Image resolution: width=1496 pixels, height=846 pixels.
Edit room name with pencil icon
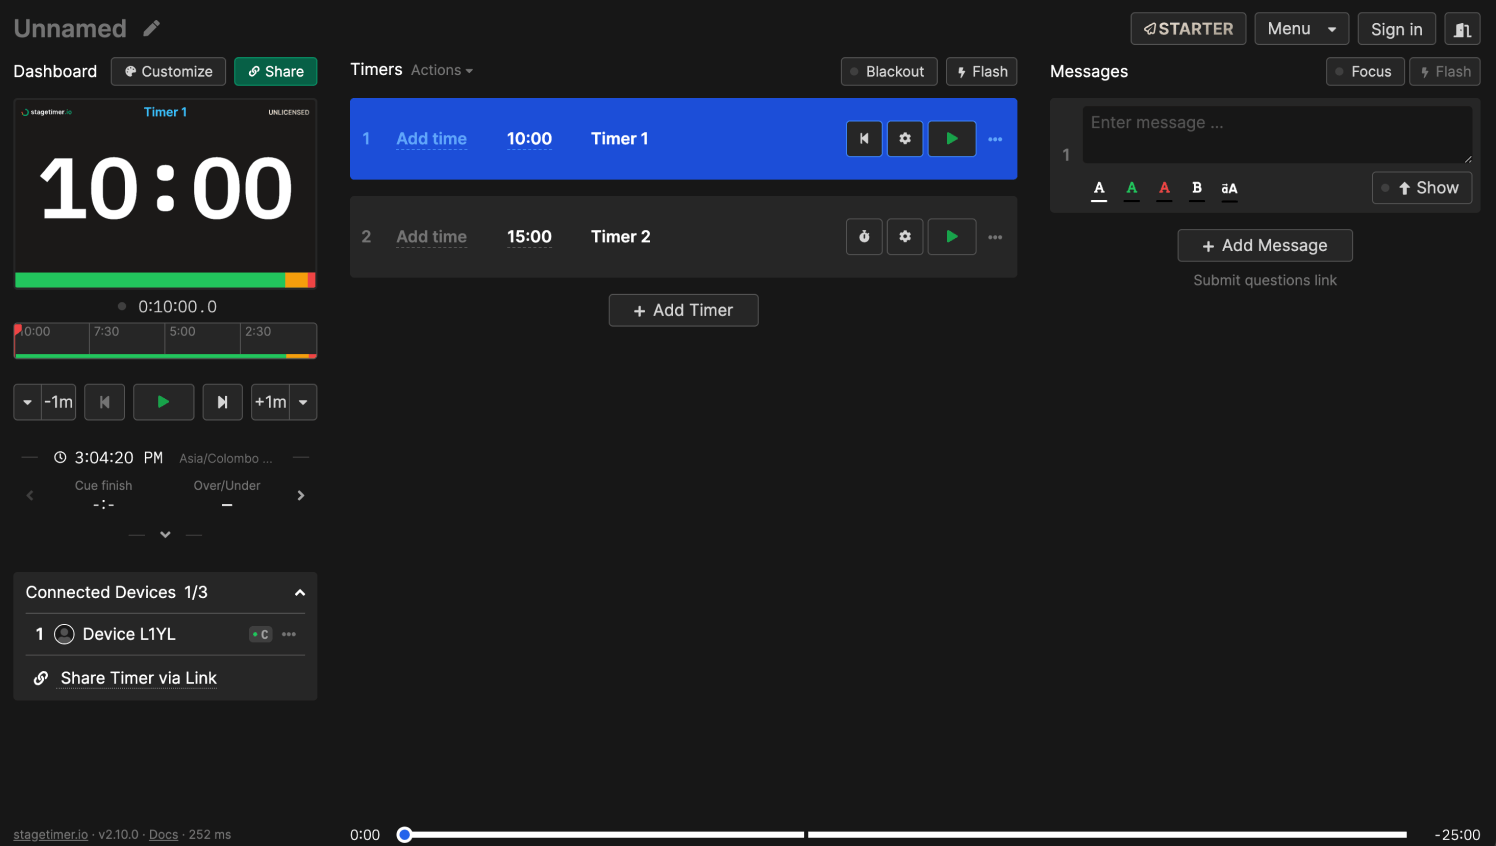(x=152, y=28)
